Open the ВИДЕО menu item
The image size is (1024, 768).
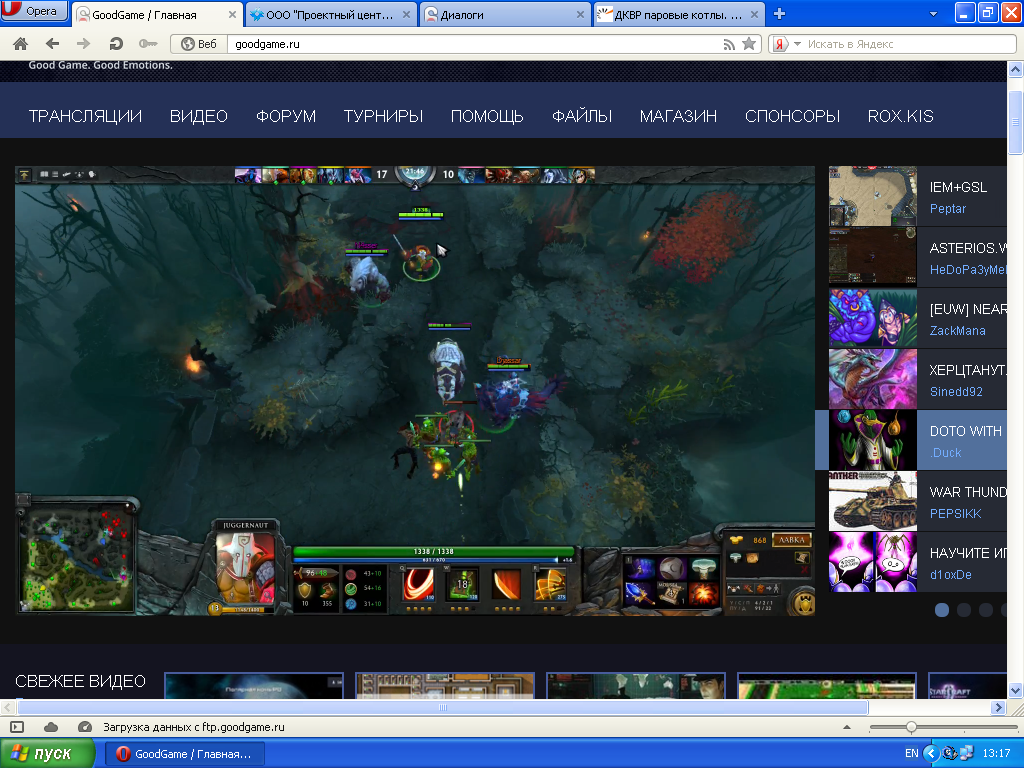pos(199,116)
